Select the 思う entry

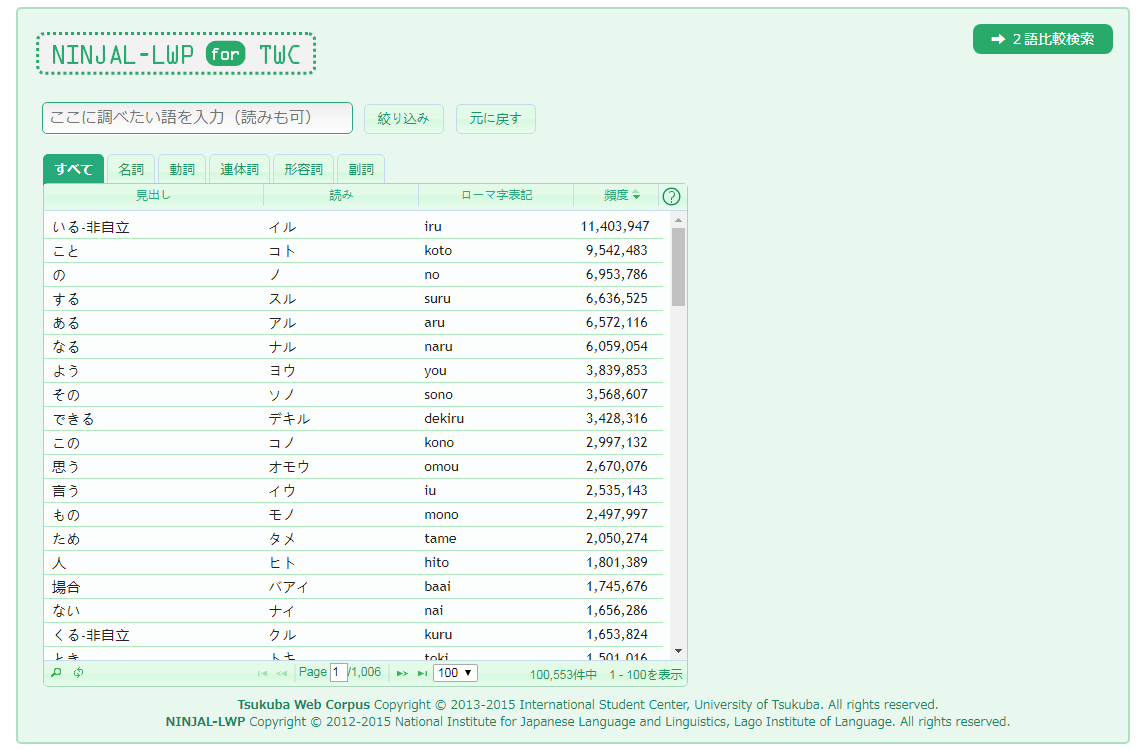click(353, 467)
